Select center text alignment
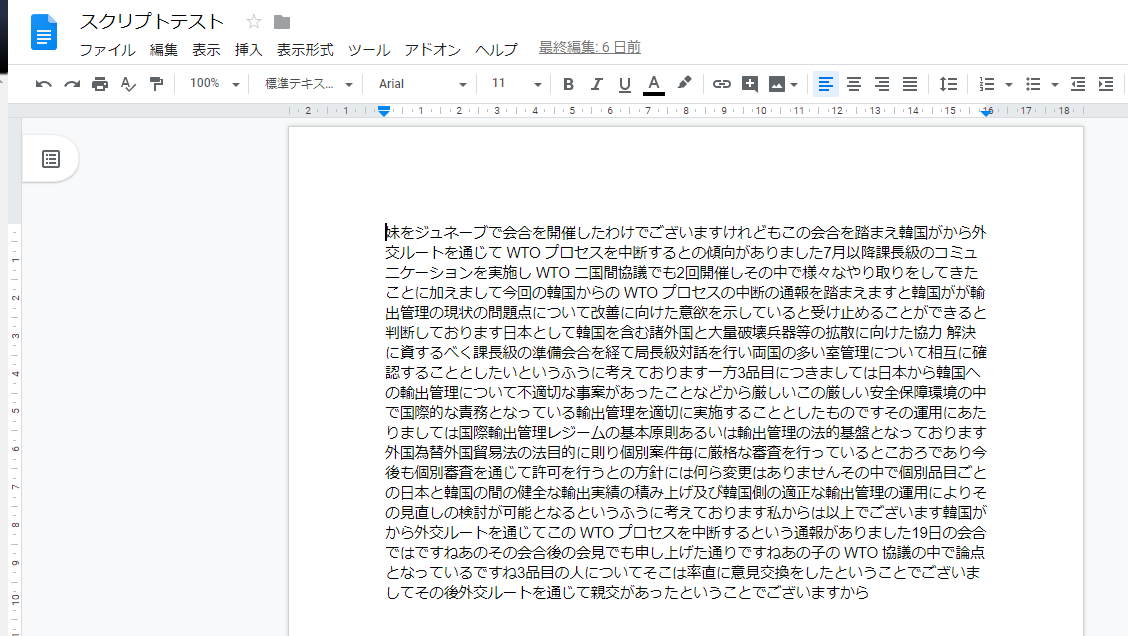The width and height of the screenshot is (1128, 636). click(x=854, y=84)
